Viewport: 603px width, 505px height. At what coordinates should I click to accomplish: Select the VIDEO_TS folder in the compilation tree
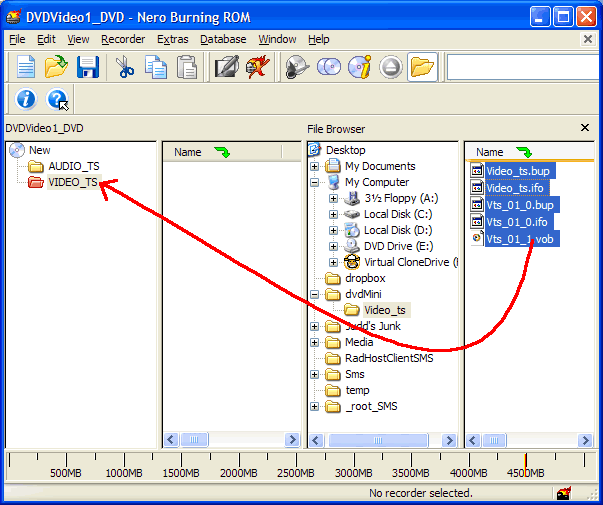(x=73, y=182)
